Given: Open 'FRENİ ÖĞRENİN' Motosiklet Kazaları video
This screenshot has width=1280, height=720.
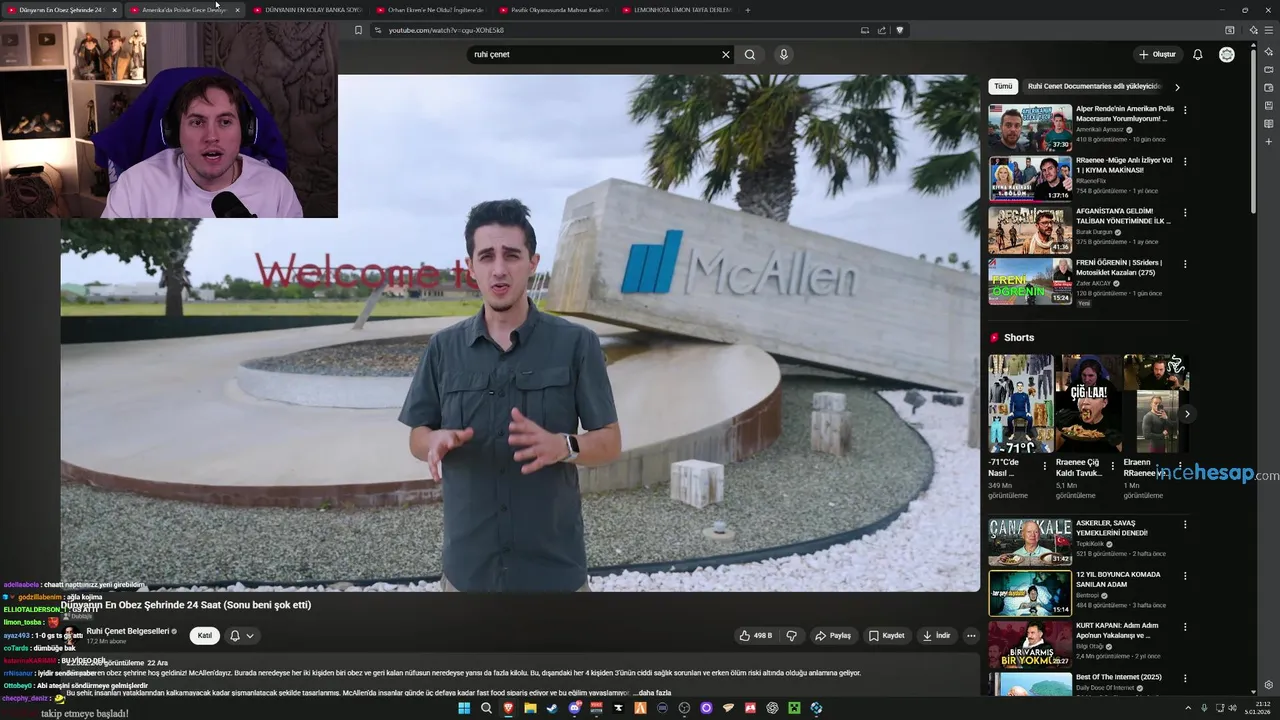Looking at the screenshot, I should 1030,281.
